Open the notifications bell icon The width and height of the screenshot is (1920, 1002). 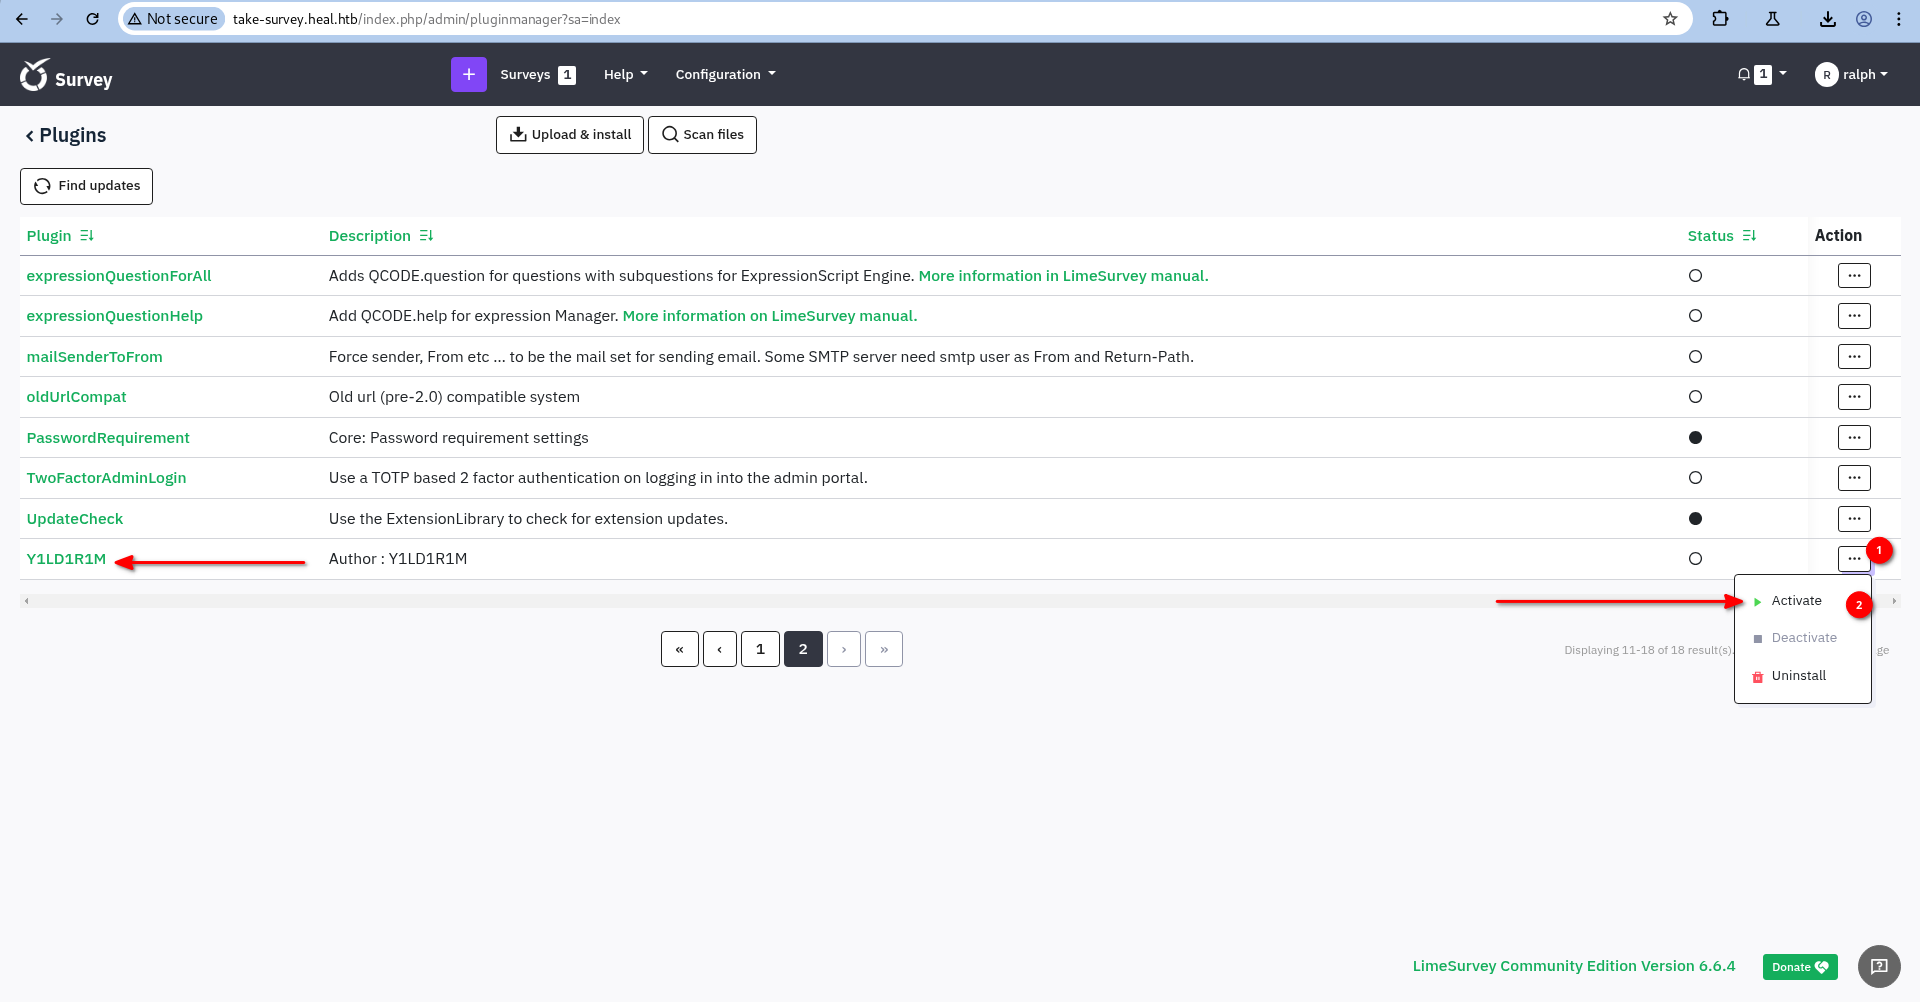(1744, 74)
